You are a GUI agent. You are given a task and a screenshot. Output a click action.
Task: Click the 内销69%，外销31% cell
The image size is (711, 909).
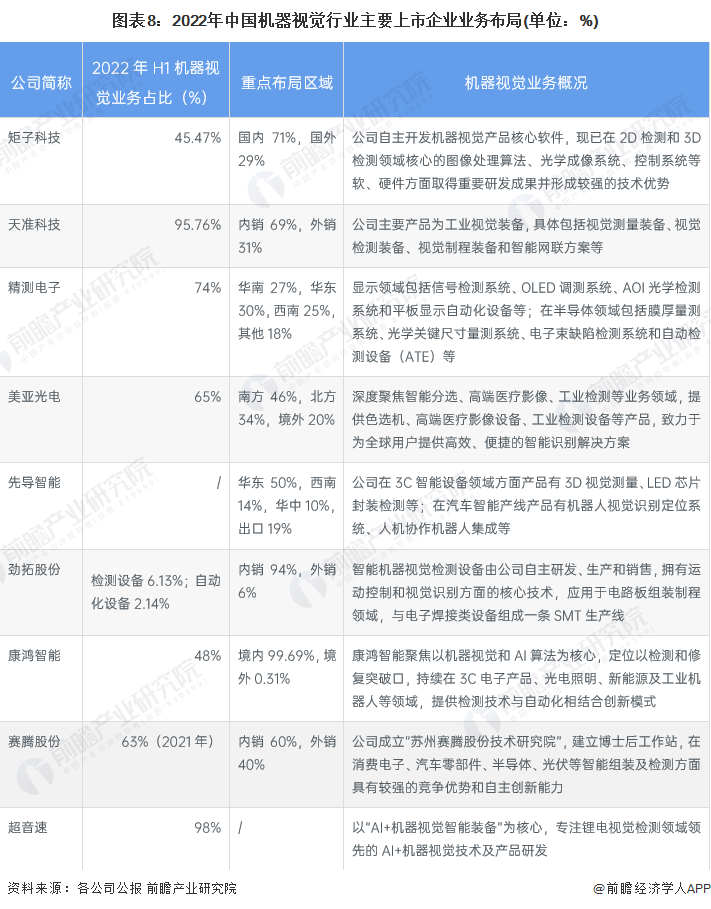tap(286, 236)
